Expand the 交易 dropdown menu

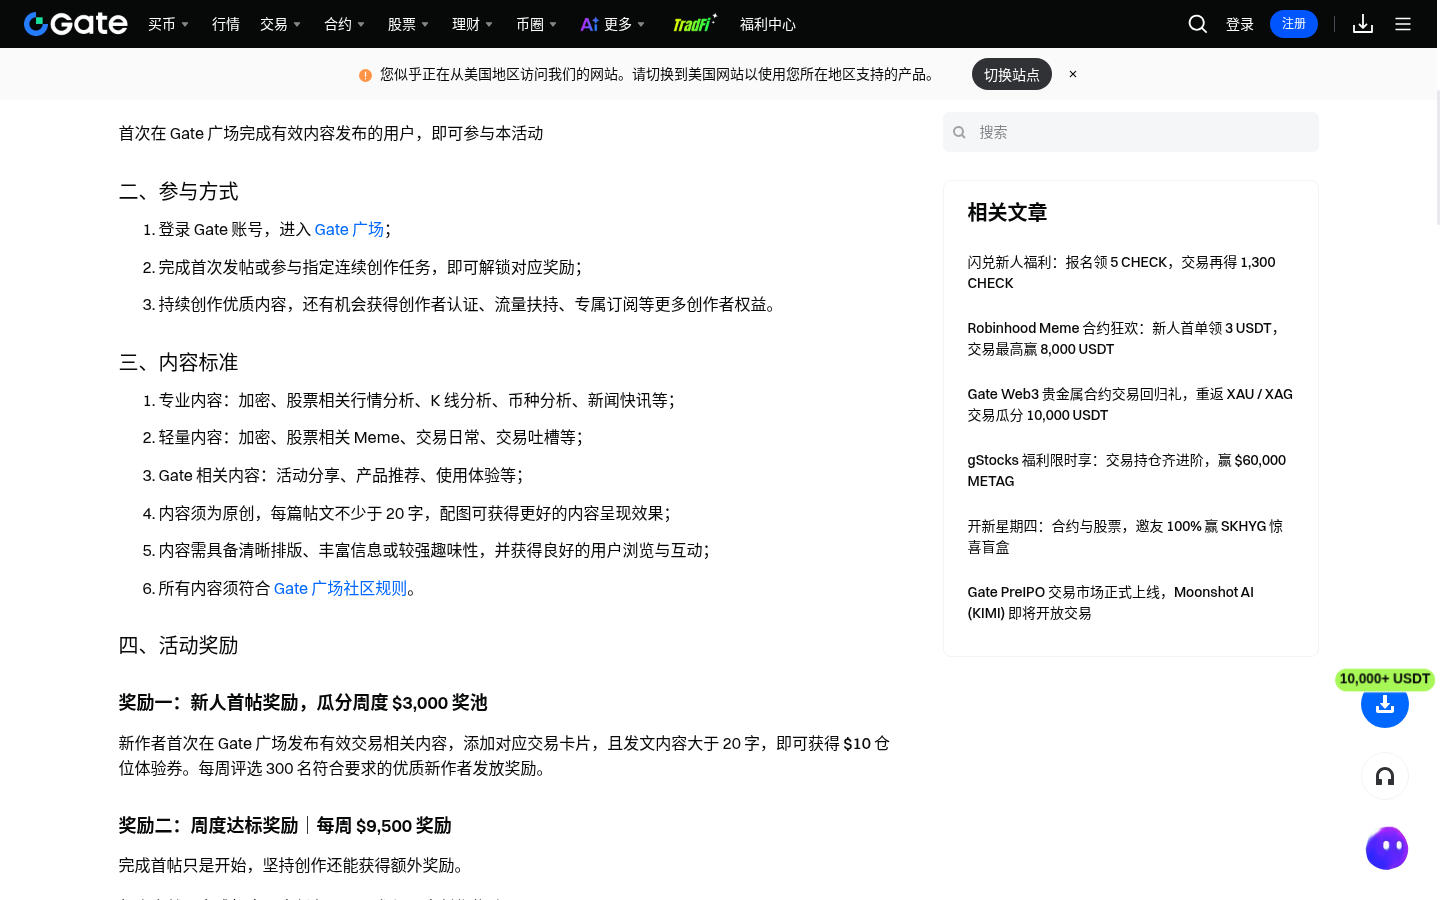click(280, 24)
